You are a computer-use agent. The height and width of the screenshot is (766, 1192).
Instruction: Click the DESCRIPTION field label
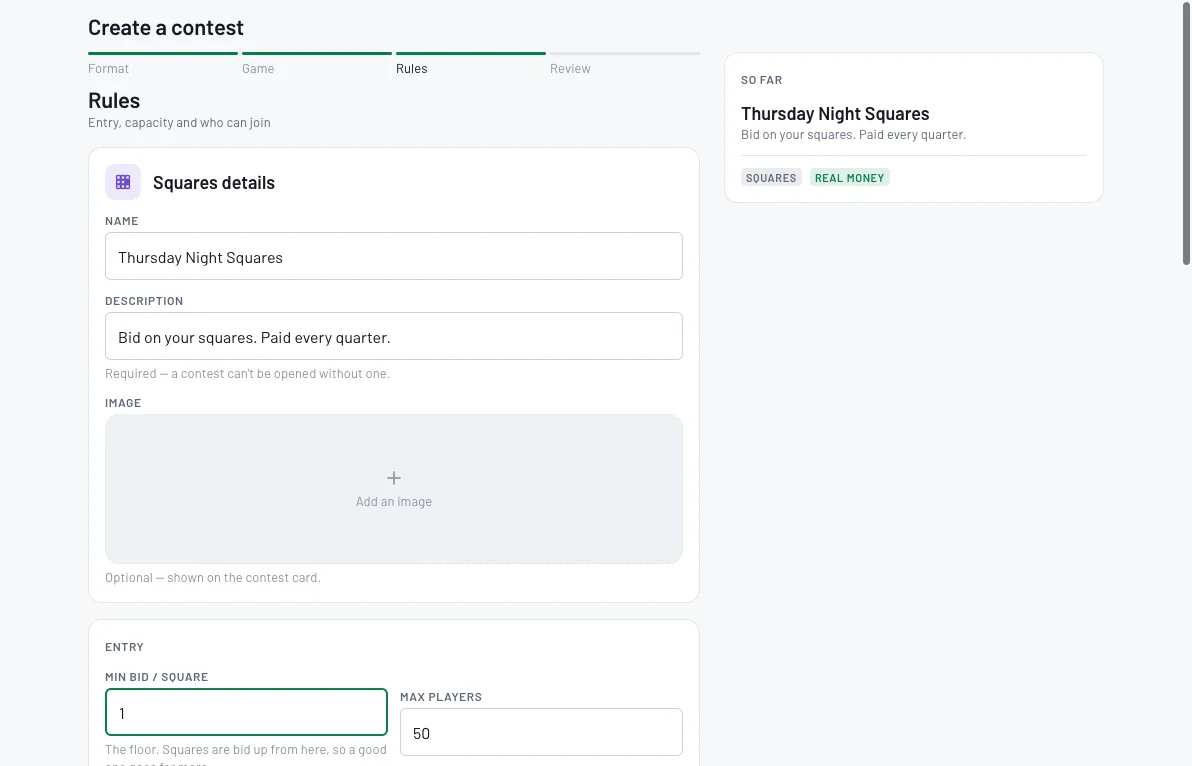pos(144,301)
